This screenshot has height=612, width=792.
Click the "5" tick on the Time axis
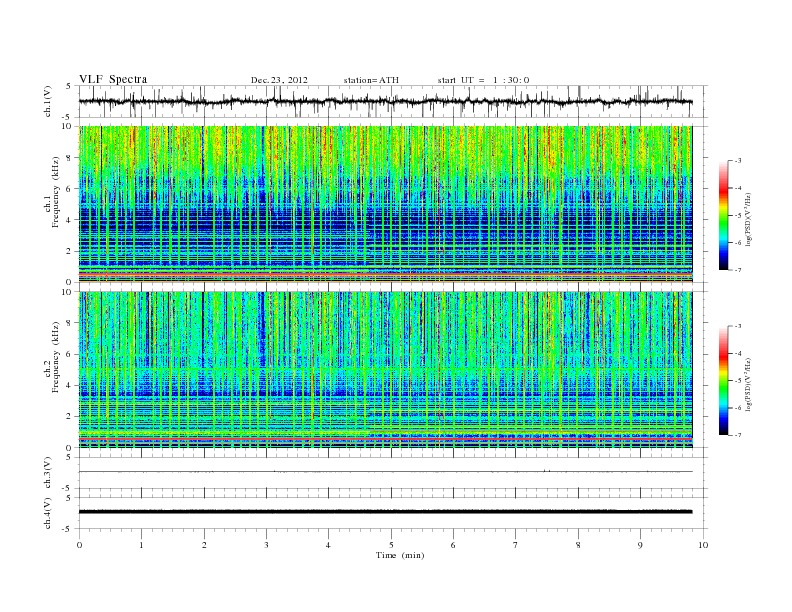click(x=391, y=545)
